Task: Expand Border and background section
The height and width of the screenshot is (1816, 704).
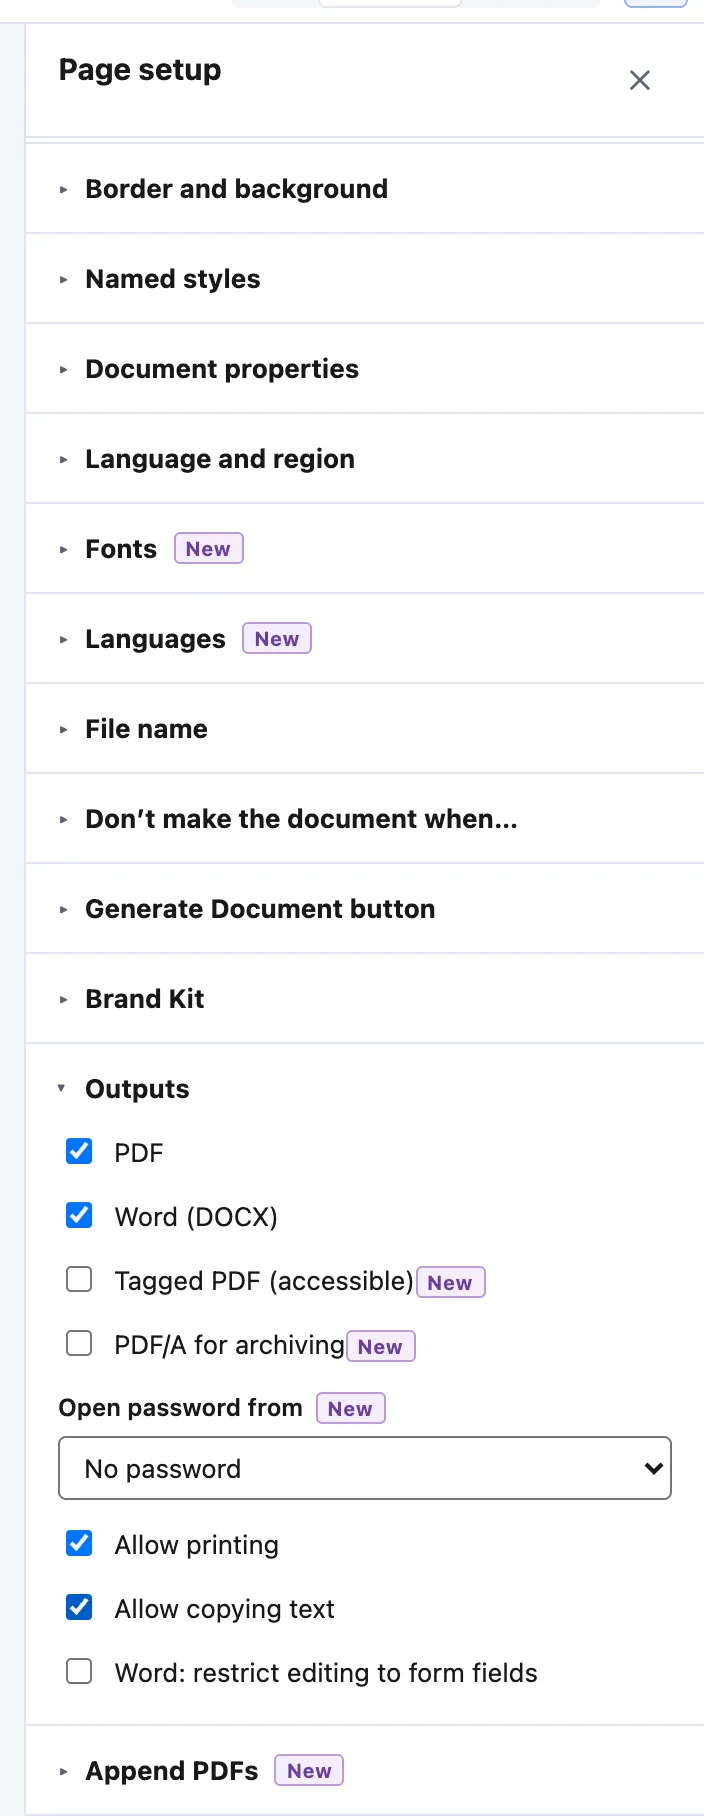Action: pos(365,189)
